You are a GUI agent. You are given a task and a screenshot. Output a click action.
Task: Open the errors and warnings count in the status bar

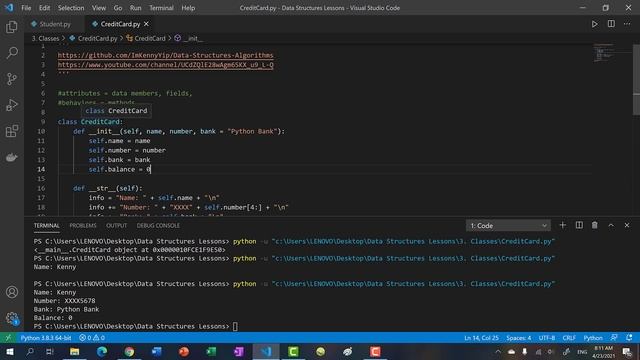tap(92, 338)
